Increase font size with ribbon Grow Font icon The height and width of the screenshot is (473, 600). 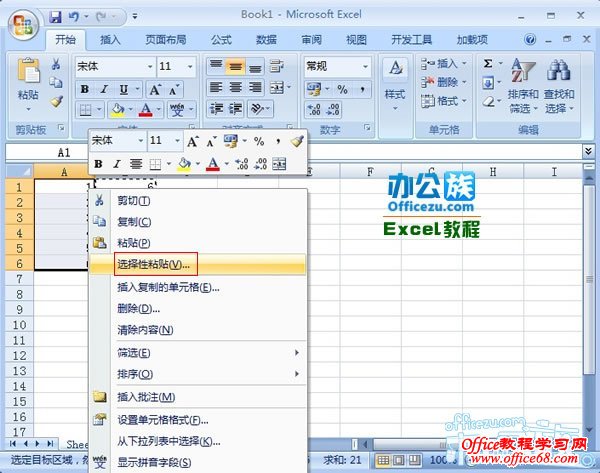(155, 90)
